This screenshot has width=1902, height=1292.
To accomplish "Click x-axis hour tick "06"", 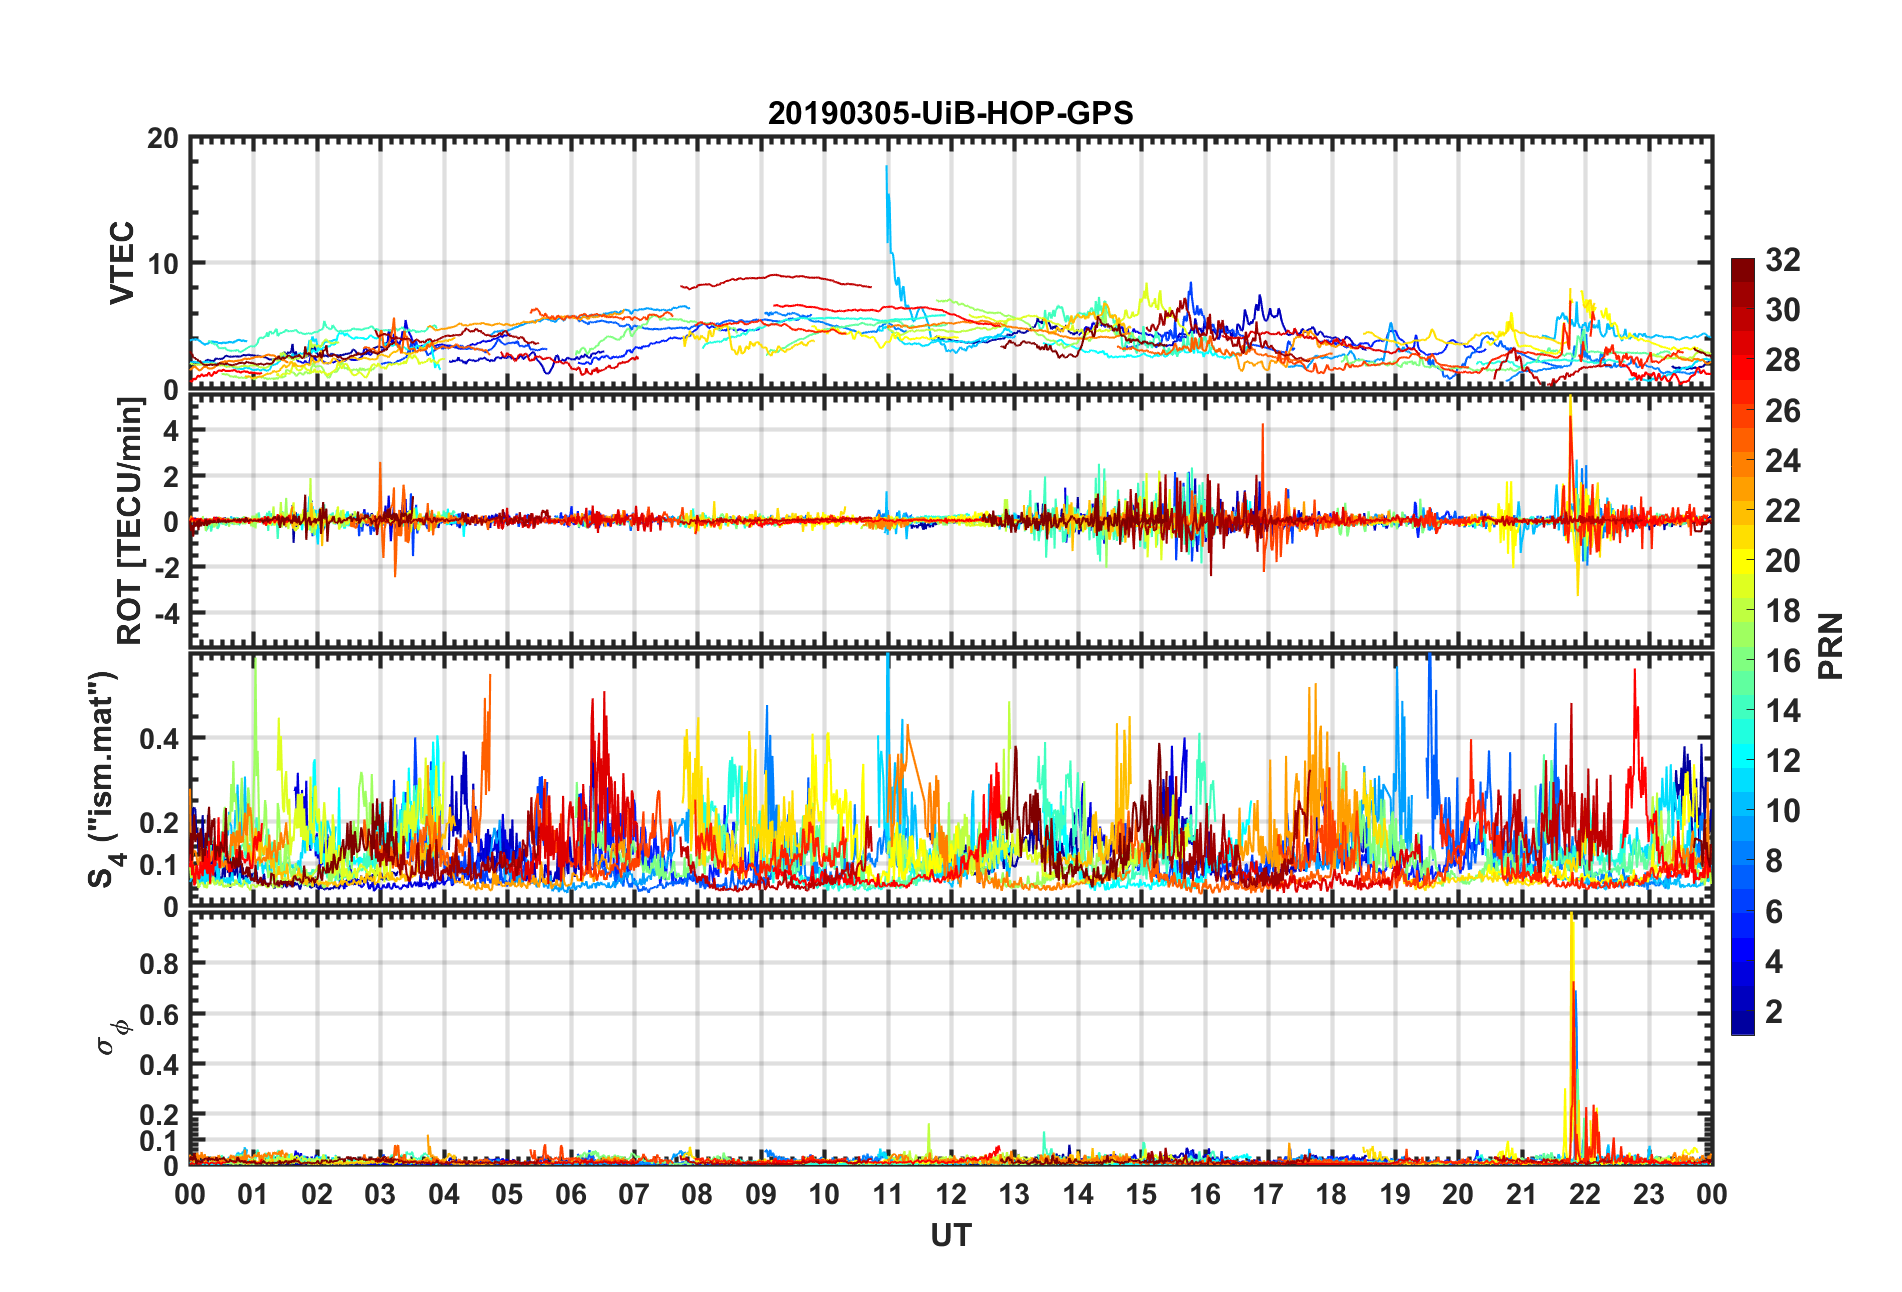I will pyautogui.click(x=571, y=1194).
